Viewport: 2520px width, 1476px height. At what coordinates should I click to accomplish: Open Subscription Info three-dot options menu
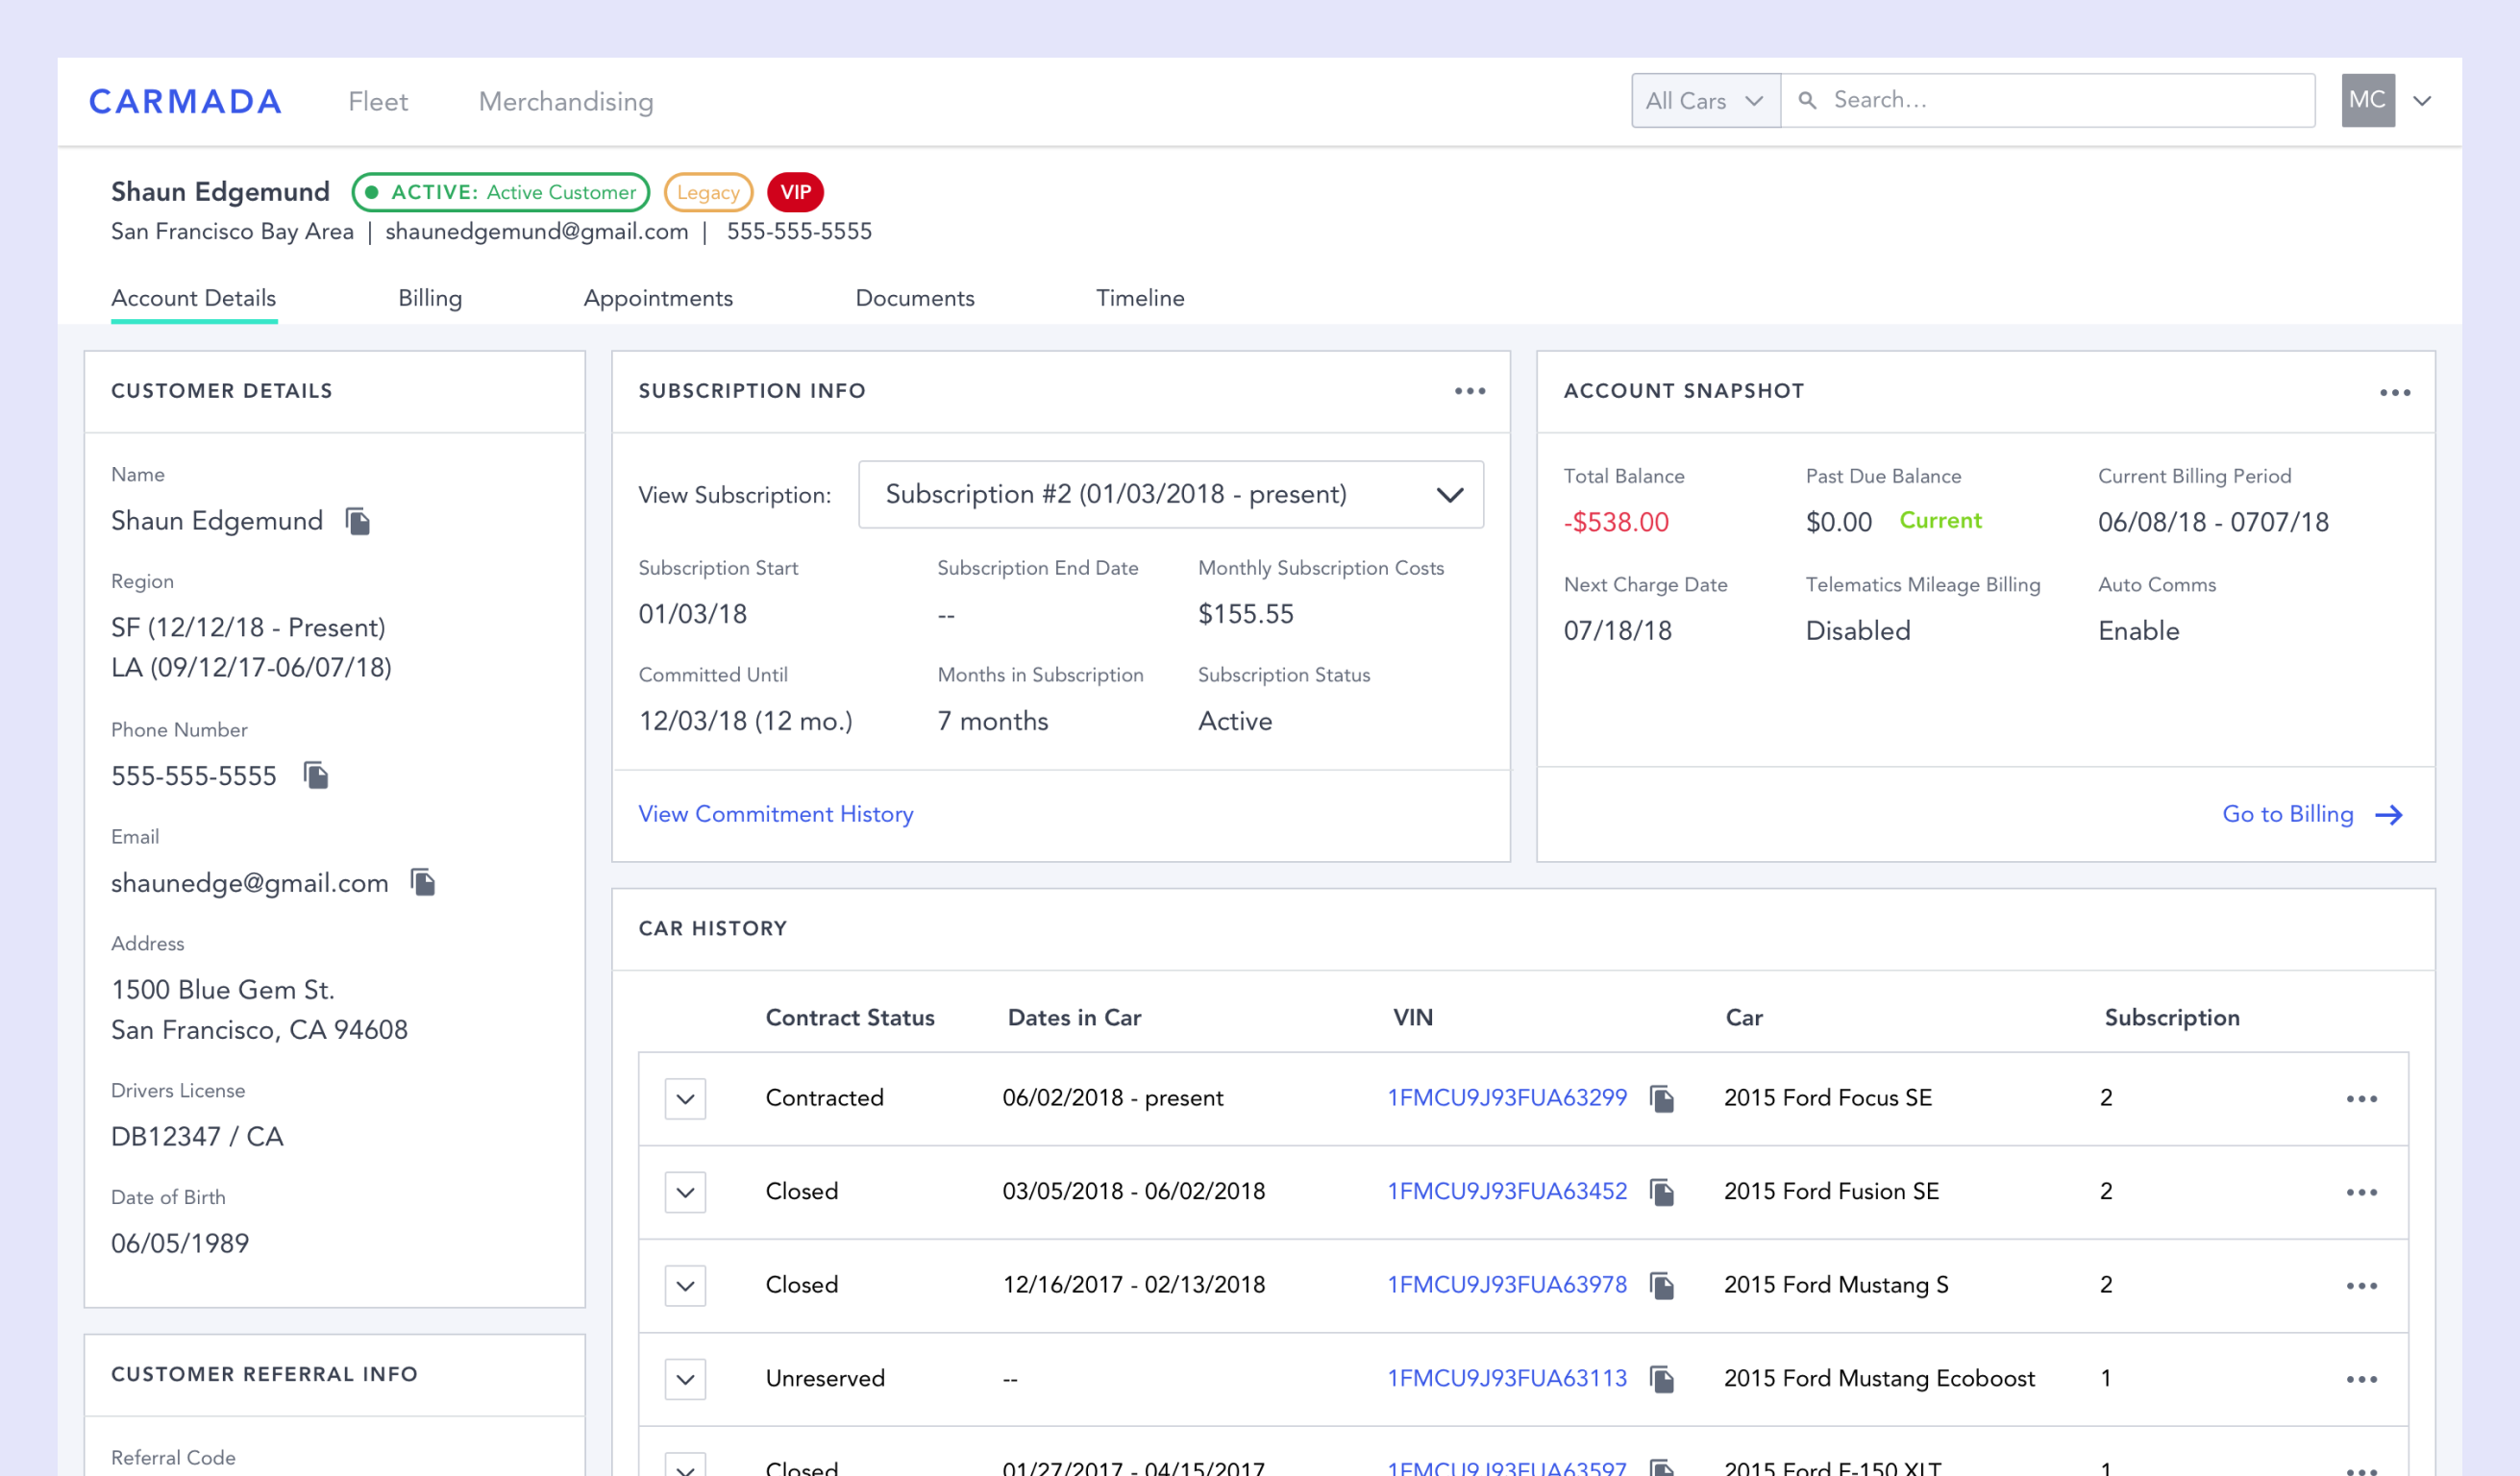point(1469,391)
